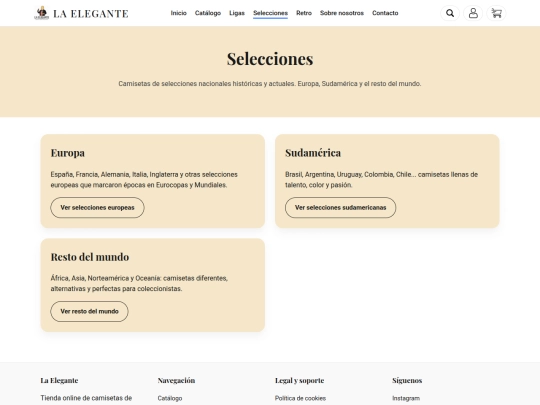The image size is (540, 405).
Task: Click the Selecciones page title
Action: point(270,59)
